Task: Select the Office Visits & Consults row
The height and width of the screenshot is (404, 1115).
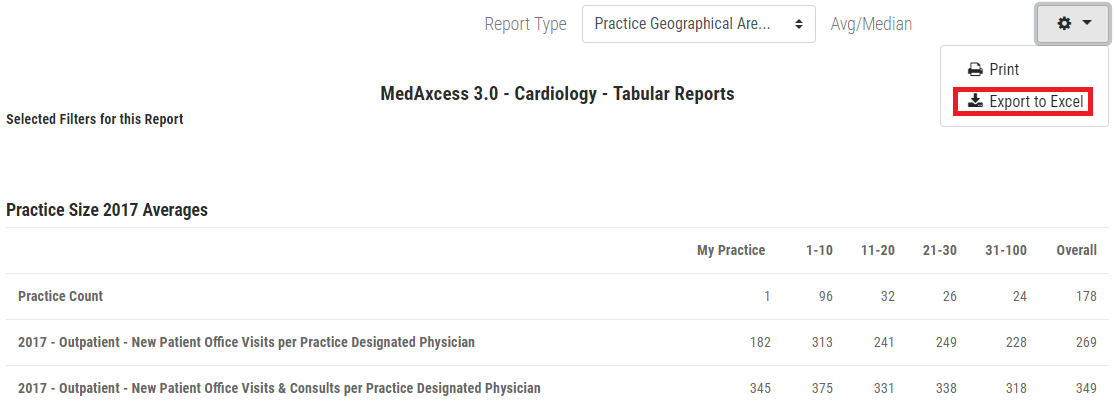Action: [279, 388]
